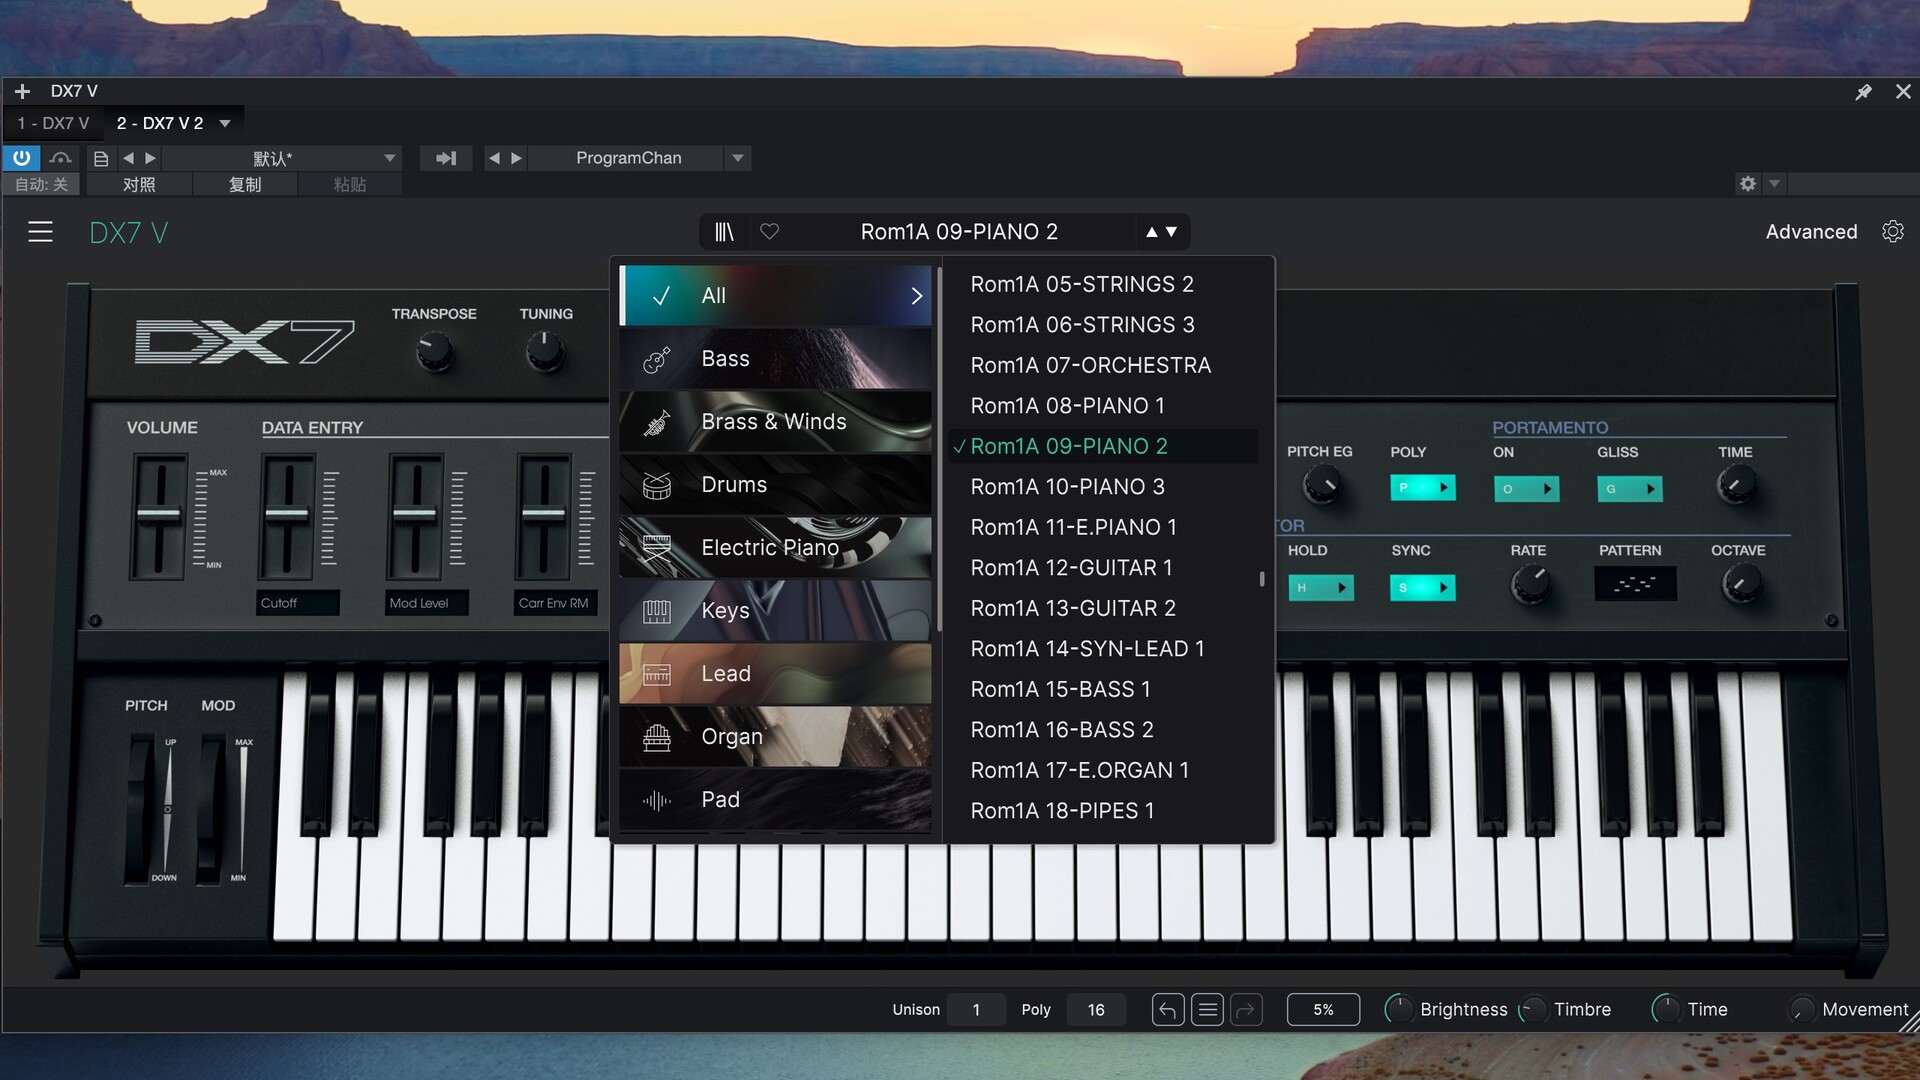This screenshot has width=1920, height=1080.
Task: Select the Bass category
Action: point(775,359)
